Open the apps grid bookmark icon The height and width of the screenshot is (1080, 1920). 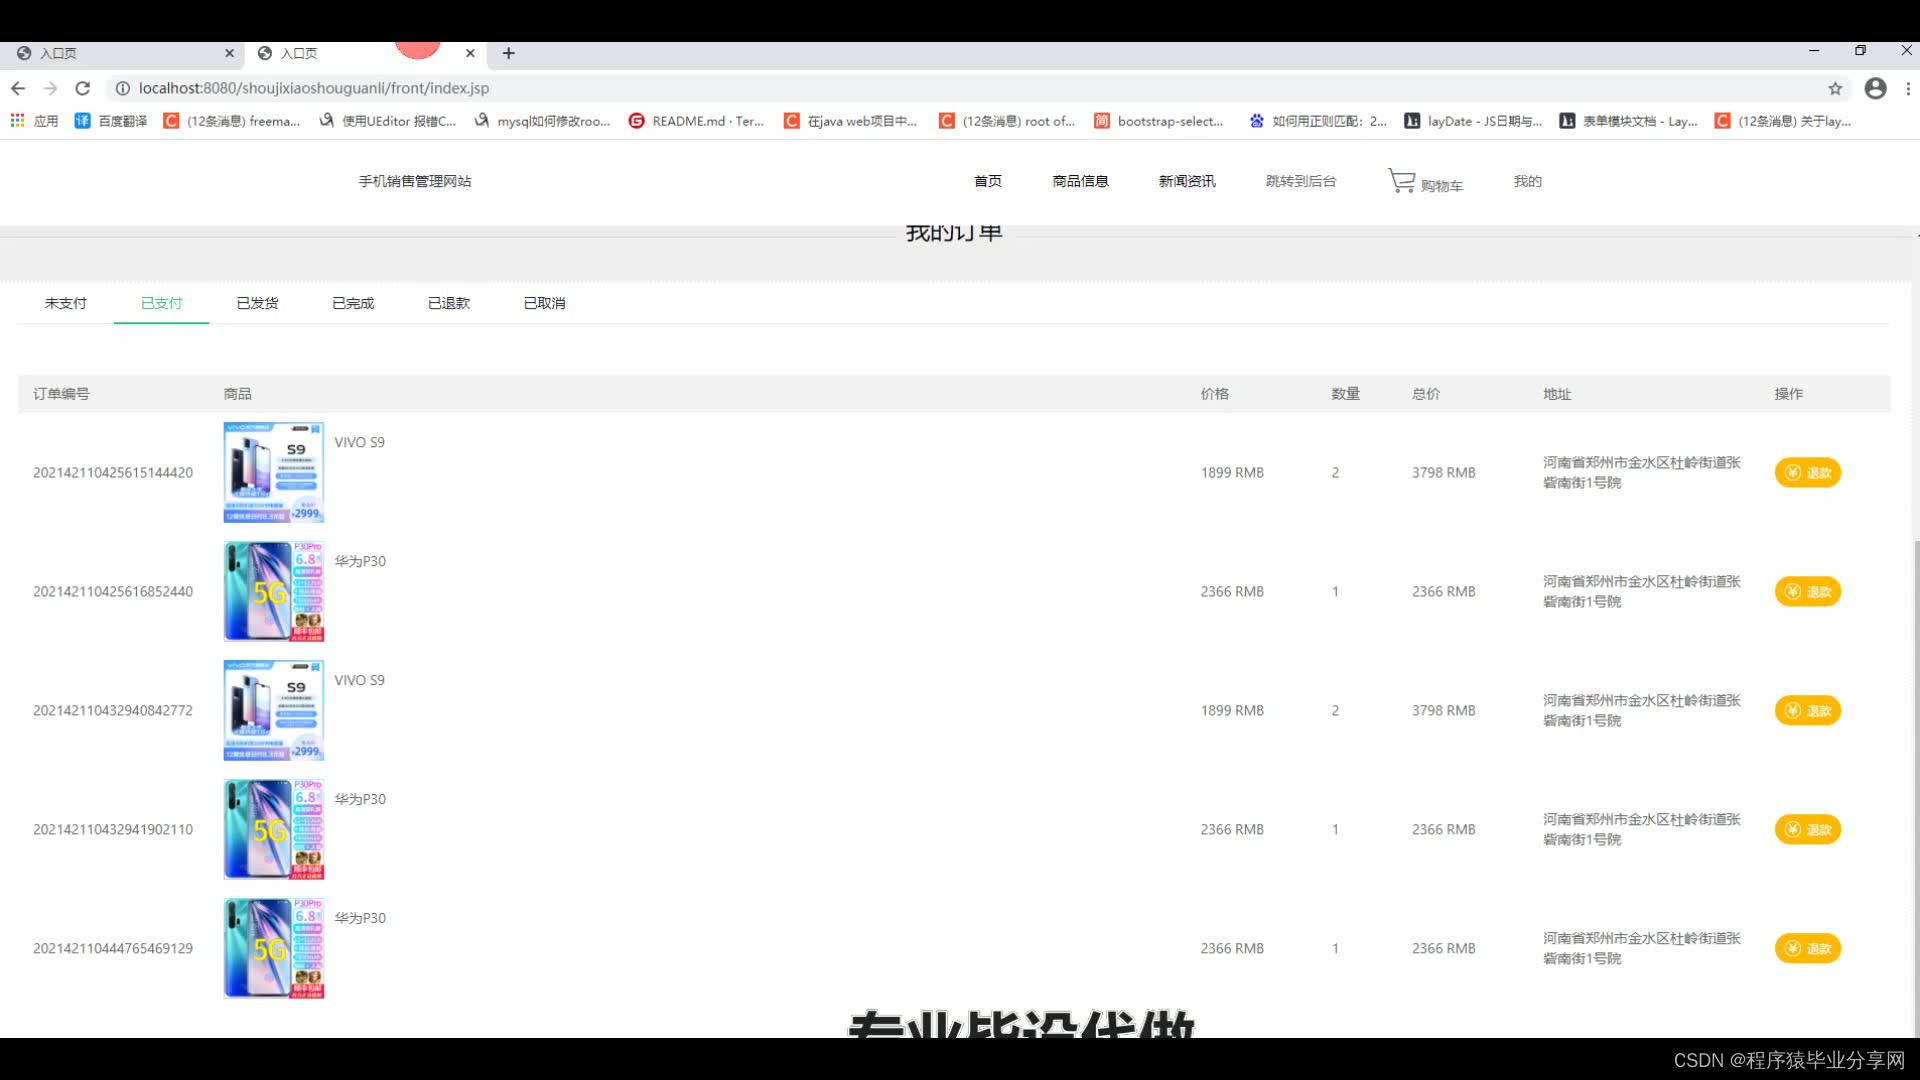pos(17,121)
